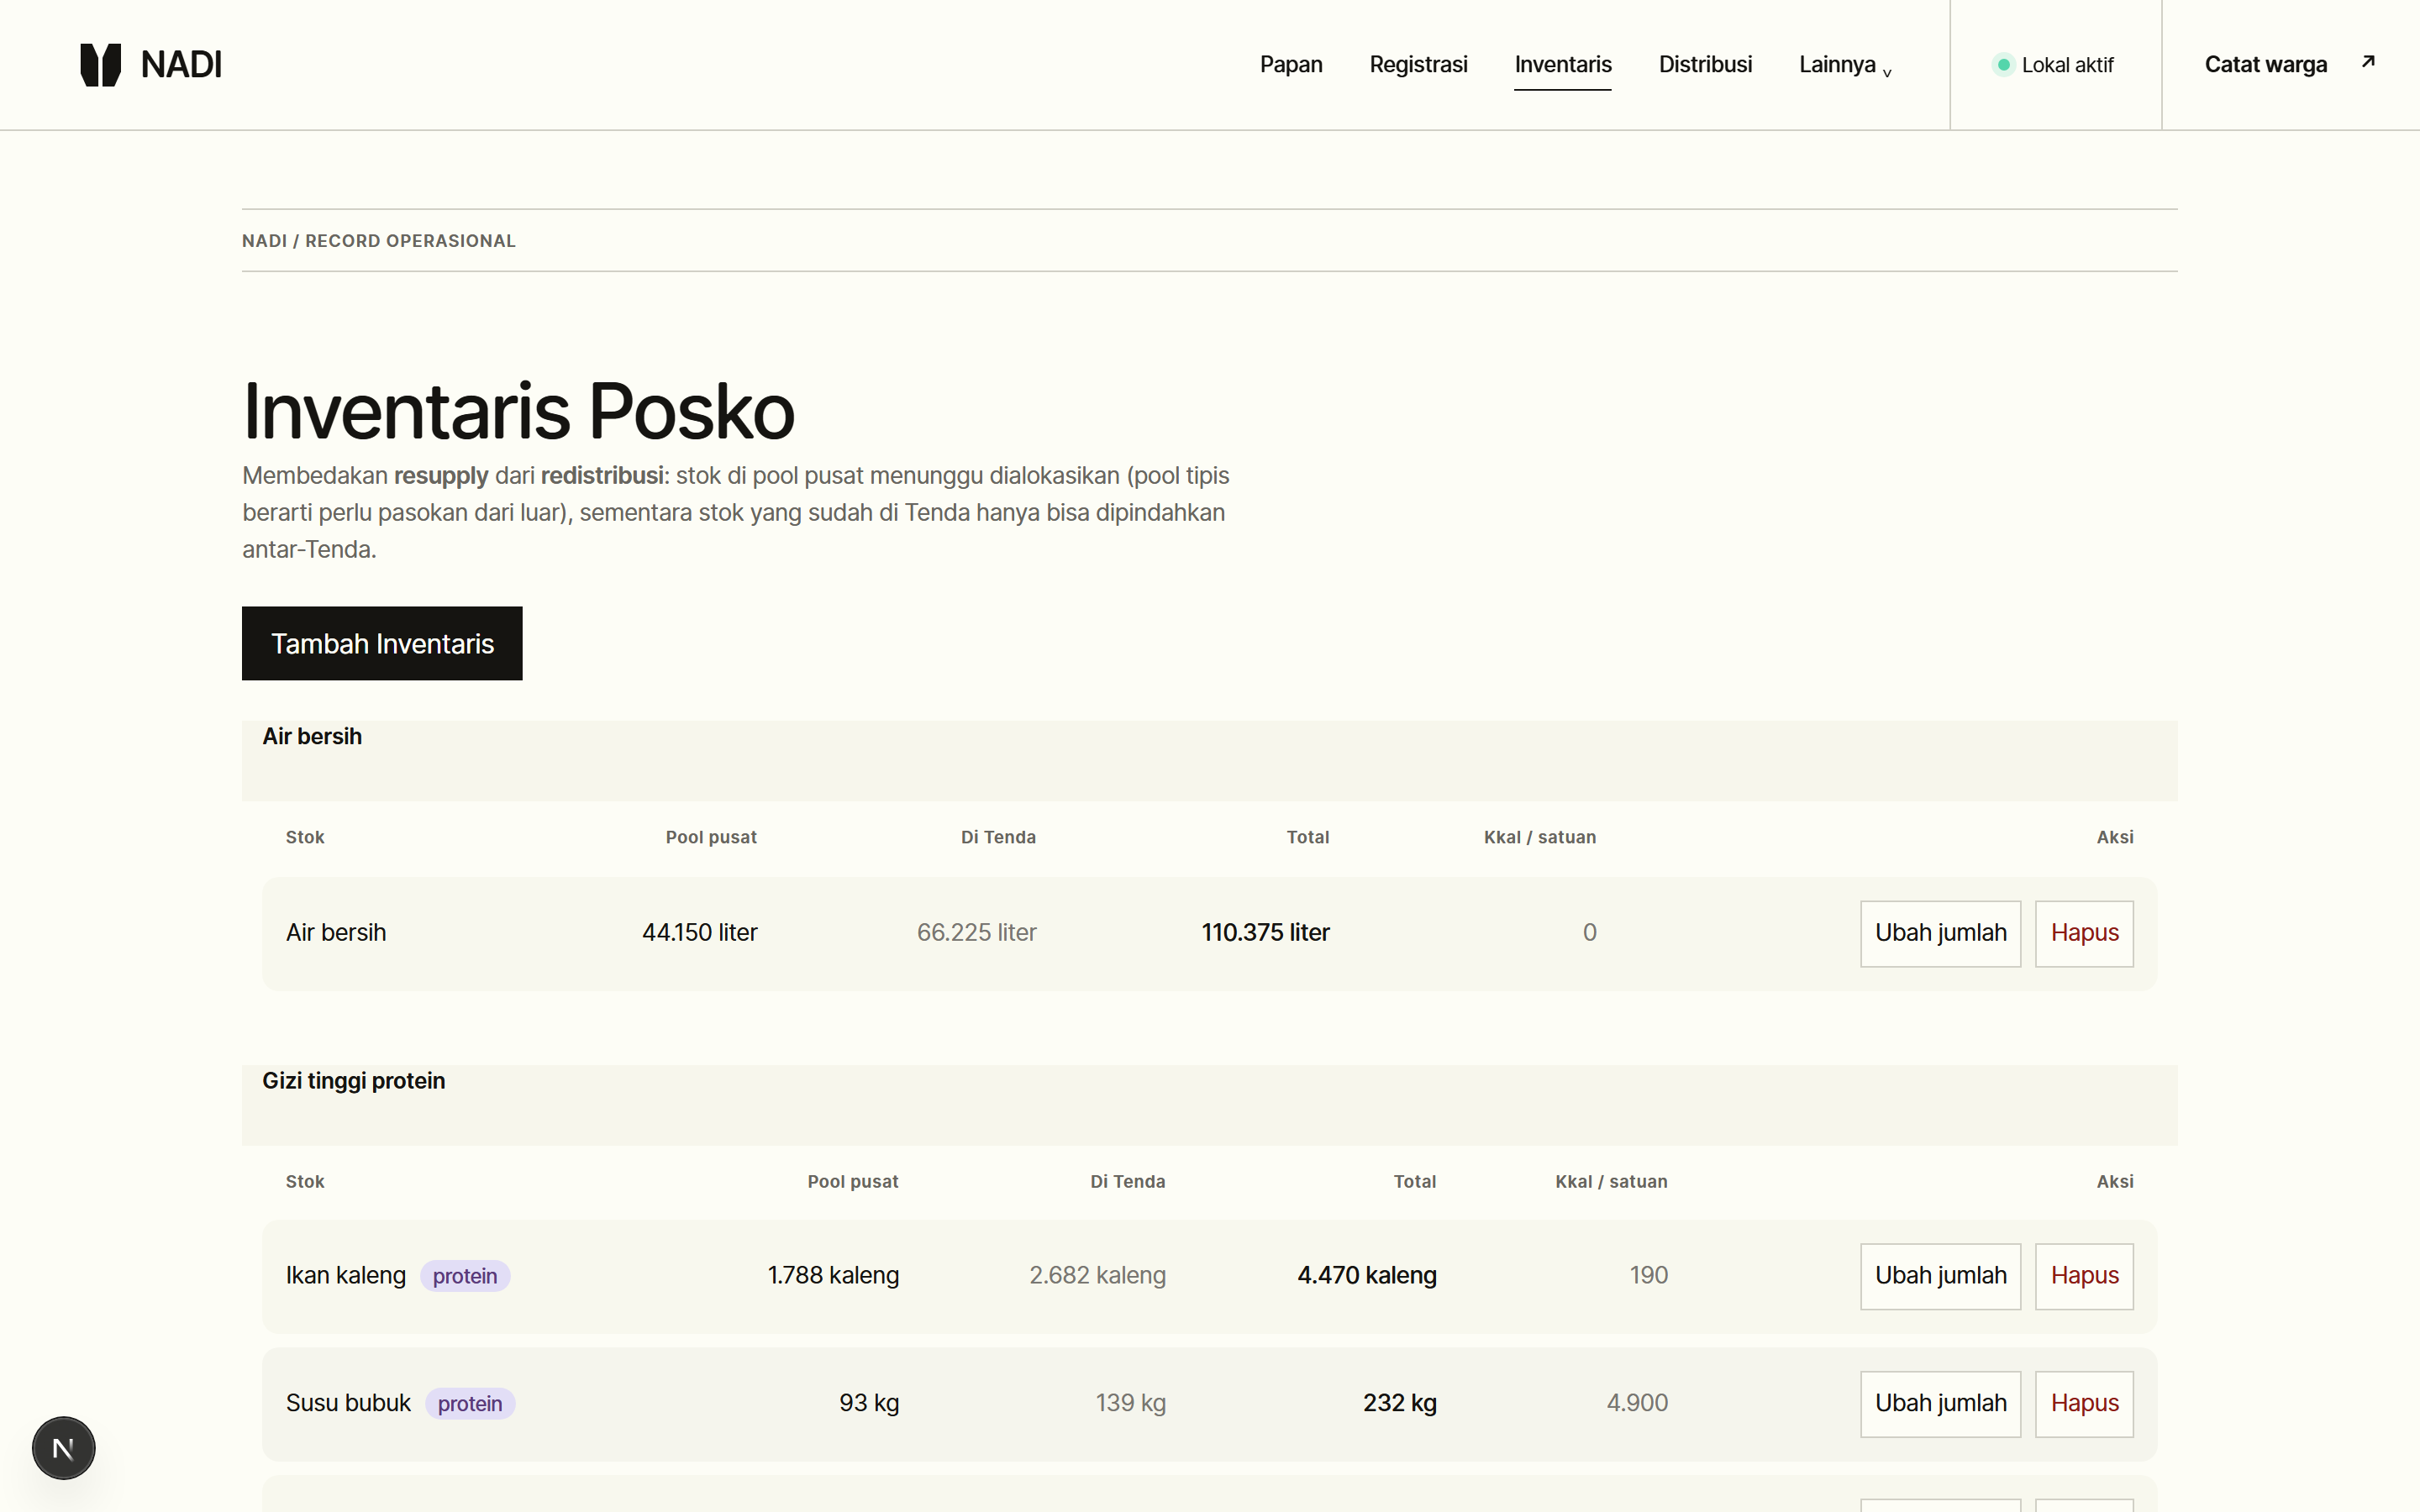Expand the Lainnya dropdown menu
The width and height of the screenshot is (2420, 1512).
pyautogui.click(x=1845, y=65)
